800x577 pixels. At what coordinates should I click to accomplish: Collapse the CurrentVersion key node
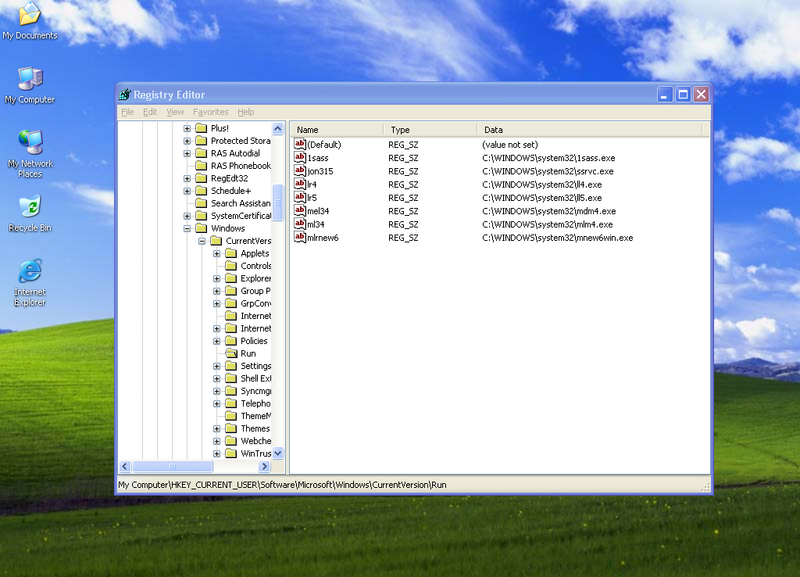[x=202, y=241]
